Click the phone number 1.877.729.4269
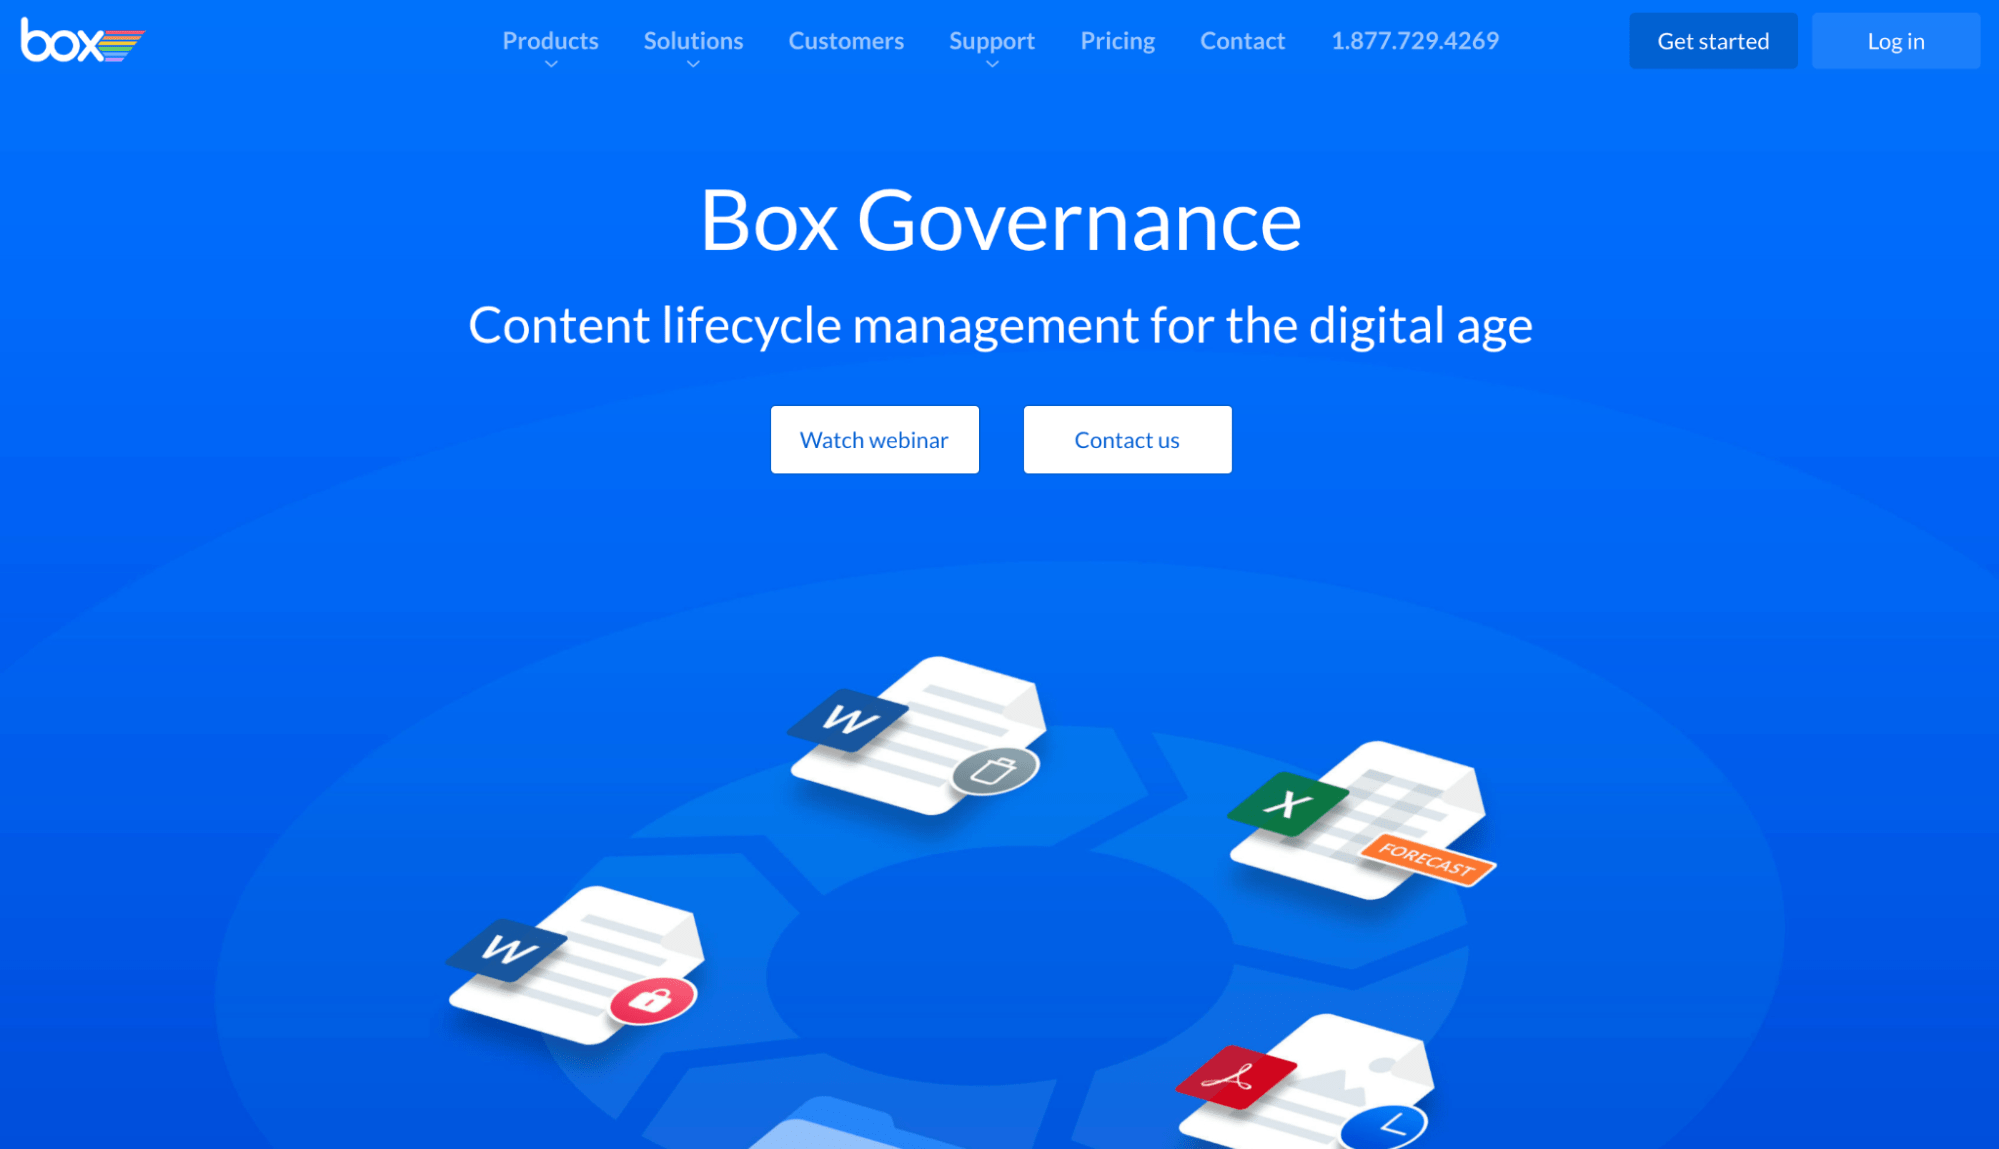This screenshot has height=1149, width=1999. tap(1414, 41)
